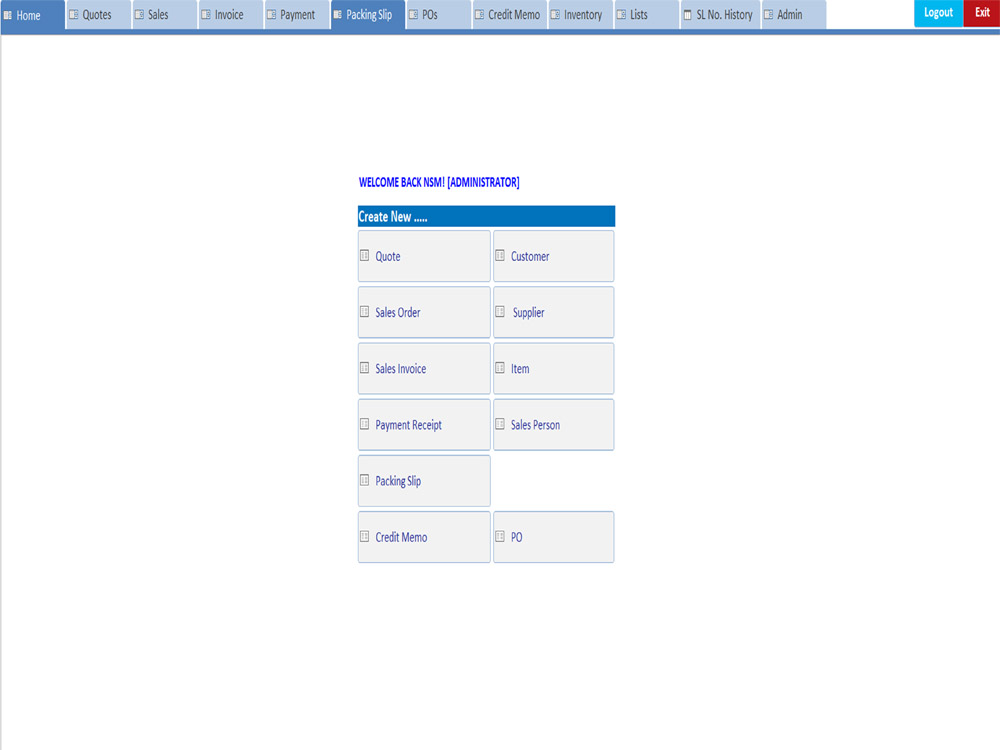
Task: Click the Quotes tab icon
Action: [73, 14]
